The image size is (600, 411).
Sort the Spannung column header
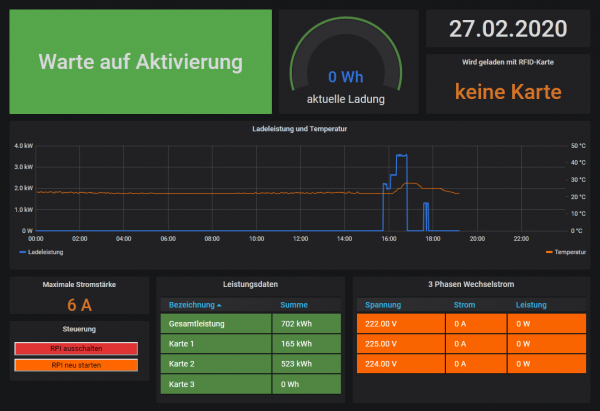point(383,304)
